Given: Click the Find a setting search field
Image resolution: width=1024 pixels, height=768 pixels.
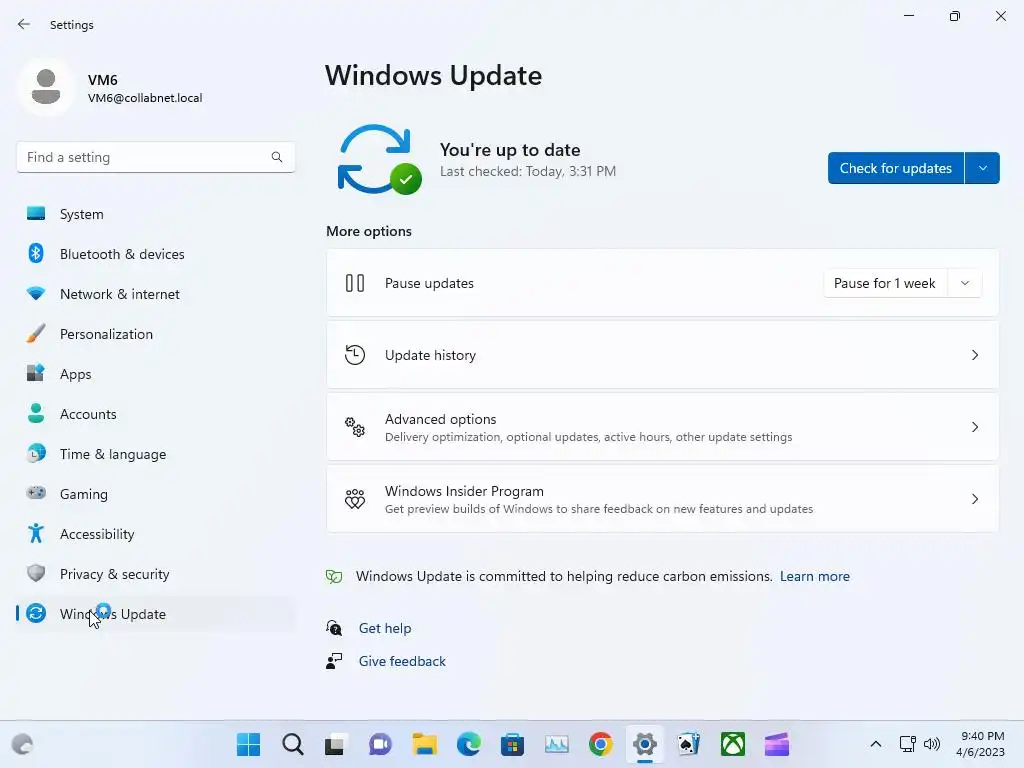Looking at the screenshot, I should [x=155, y=157].
